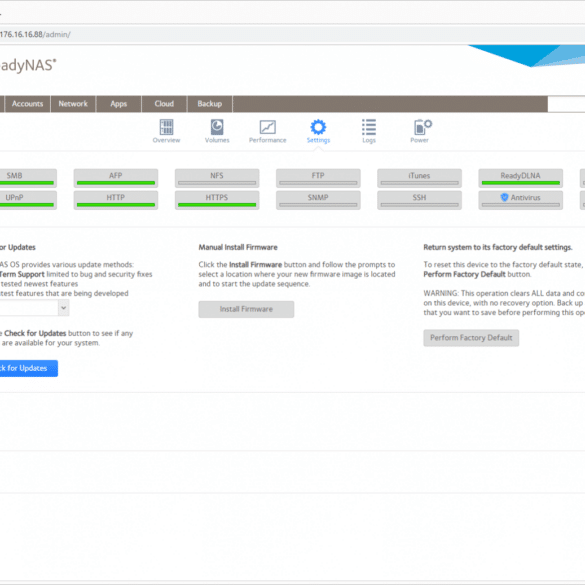The width and height of the screenshot is (585, 585).
Task: Open the Power icon
Action: tap(420, 131)
